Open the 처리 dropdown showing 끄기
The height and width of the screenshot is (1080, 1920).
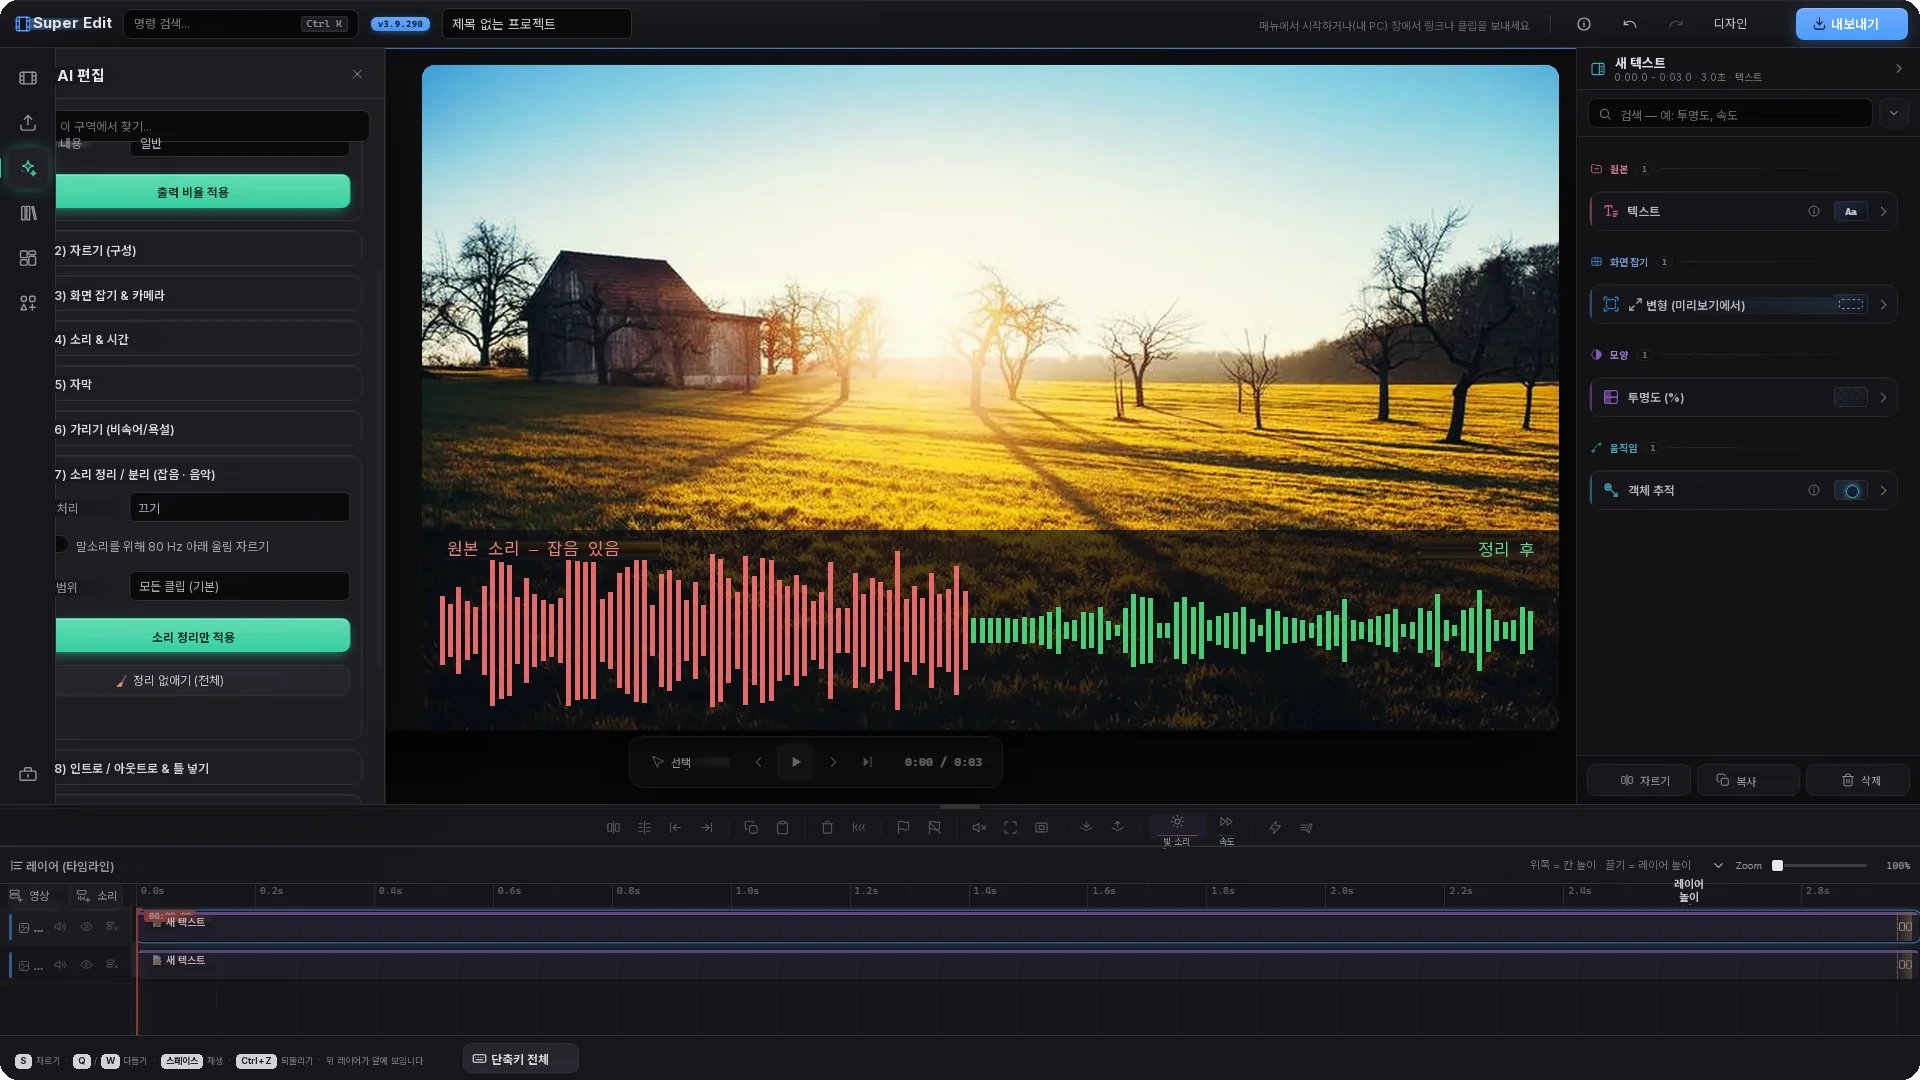[x=240, y=508]
